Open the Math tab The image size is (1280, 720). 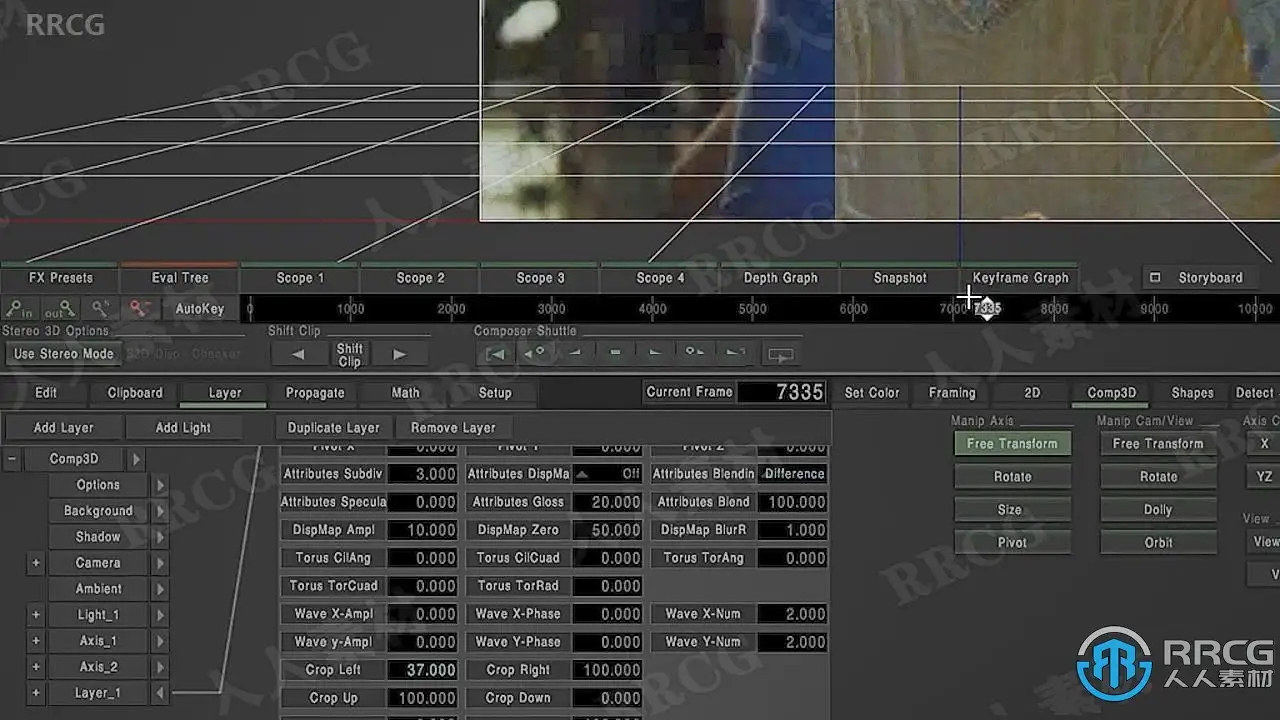click(x=405, y=393)
